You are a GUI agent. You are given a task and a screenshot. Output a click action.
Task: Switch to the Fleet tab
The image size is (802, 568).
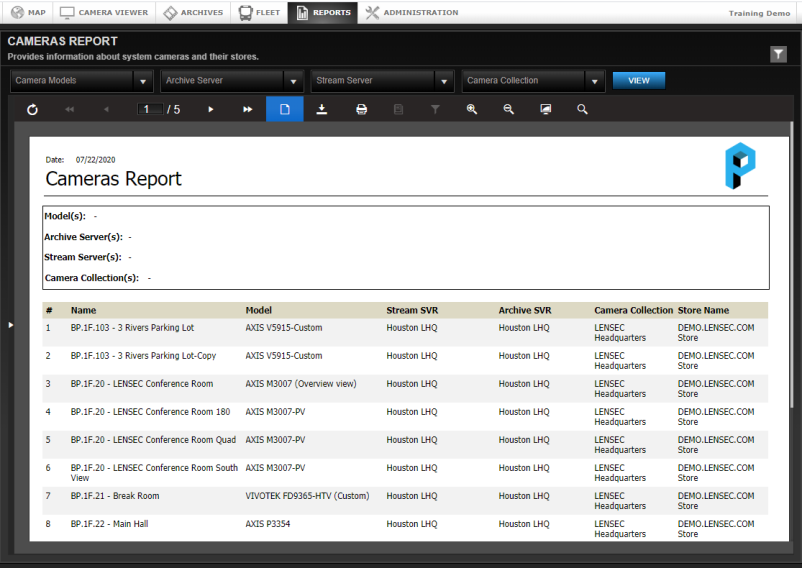coord(259,12)
